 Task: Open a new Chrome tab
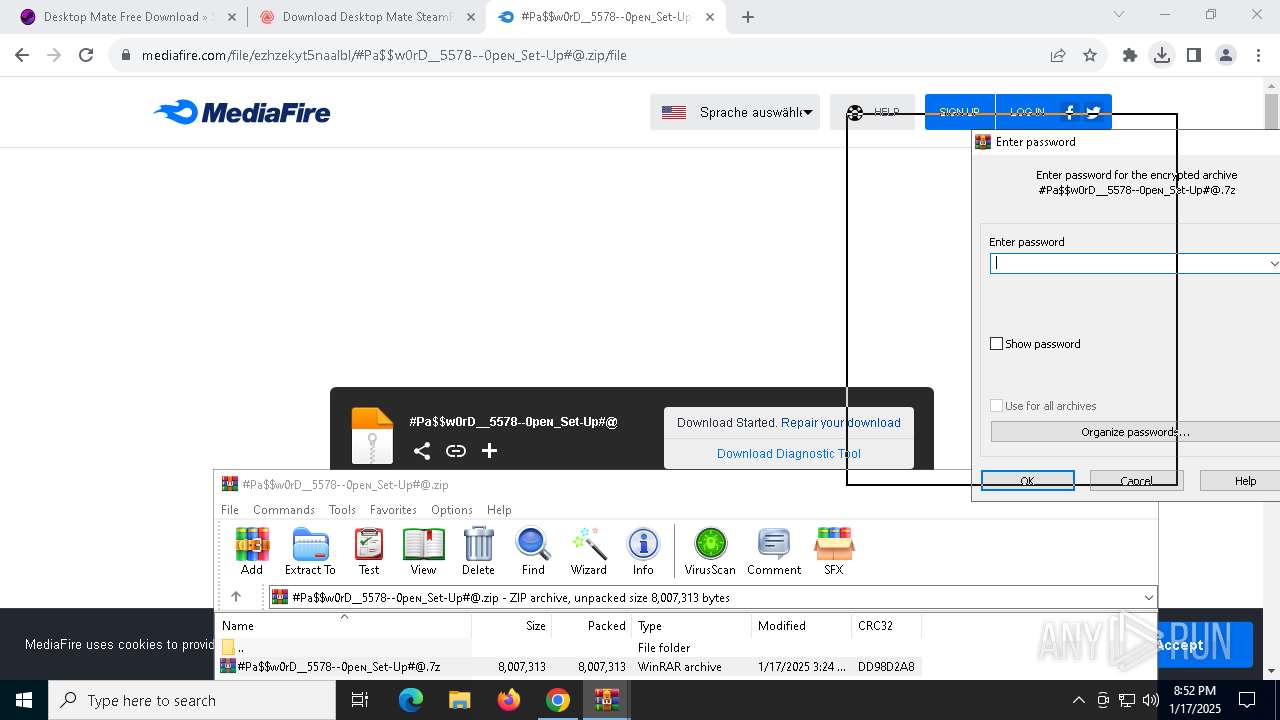[748, 16]
